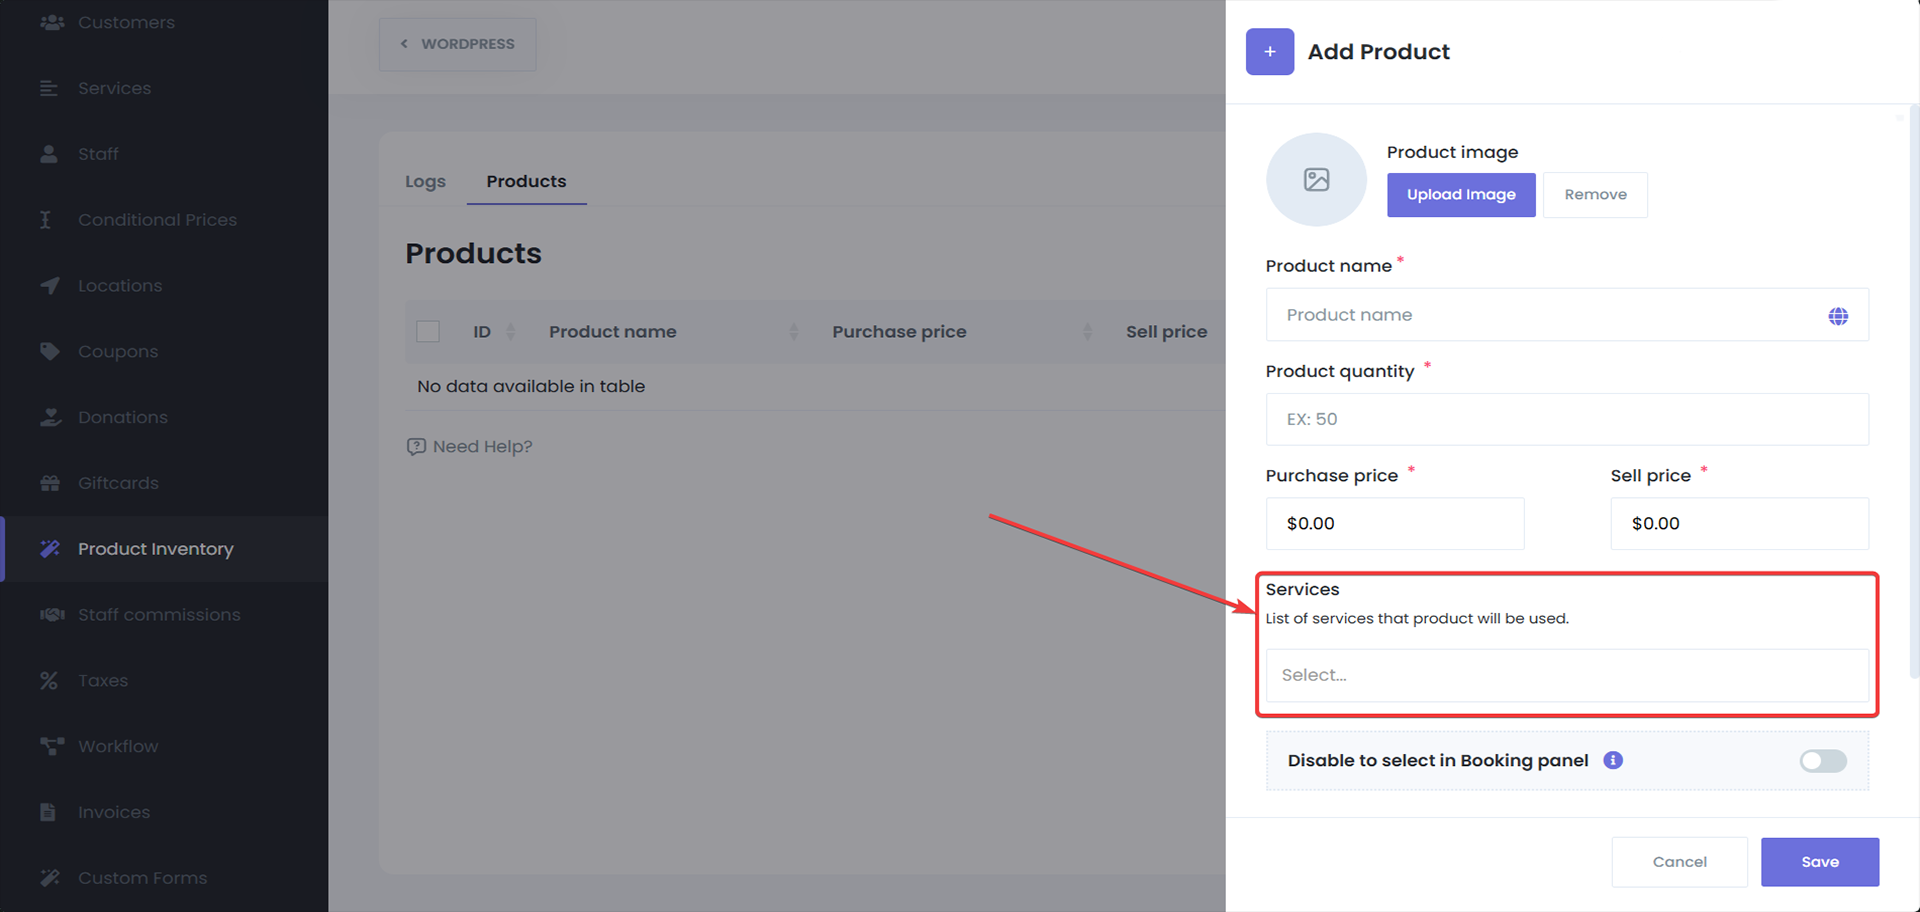Click the Coupons tag icon in sidebar

coord(50,351)
